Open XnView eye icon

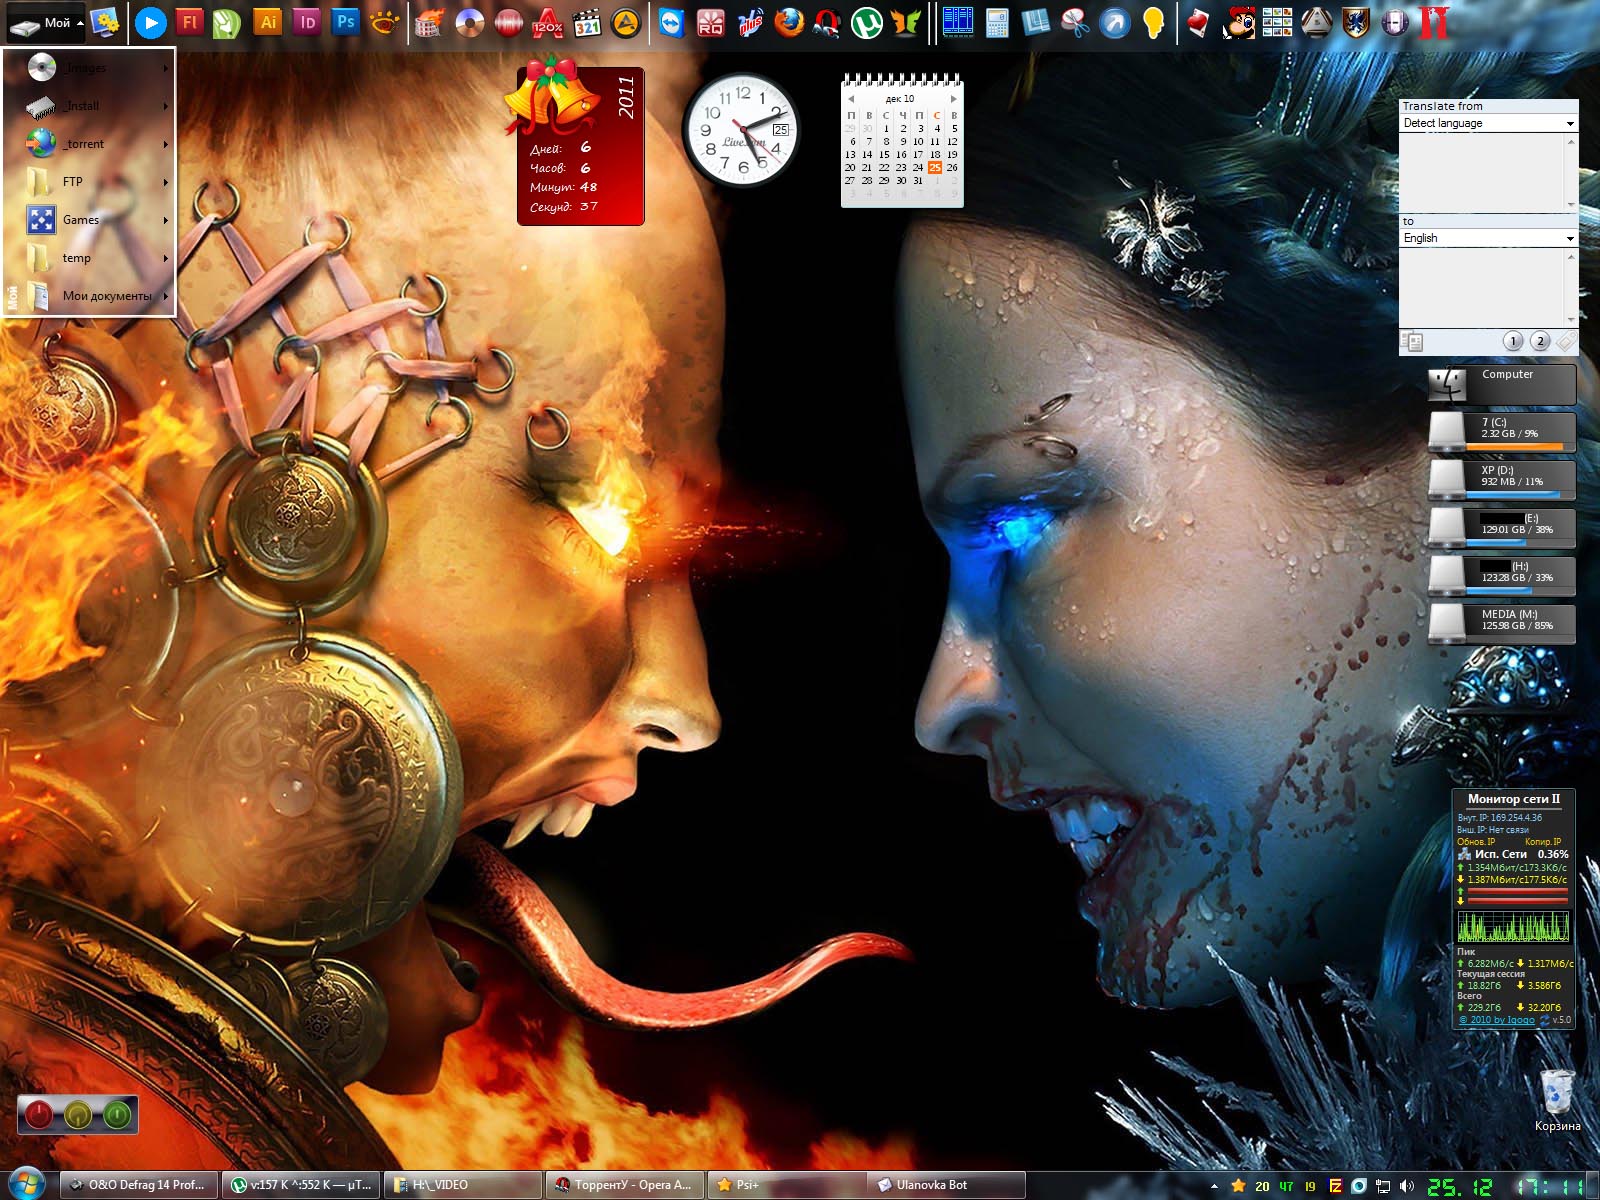point(384,21)
